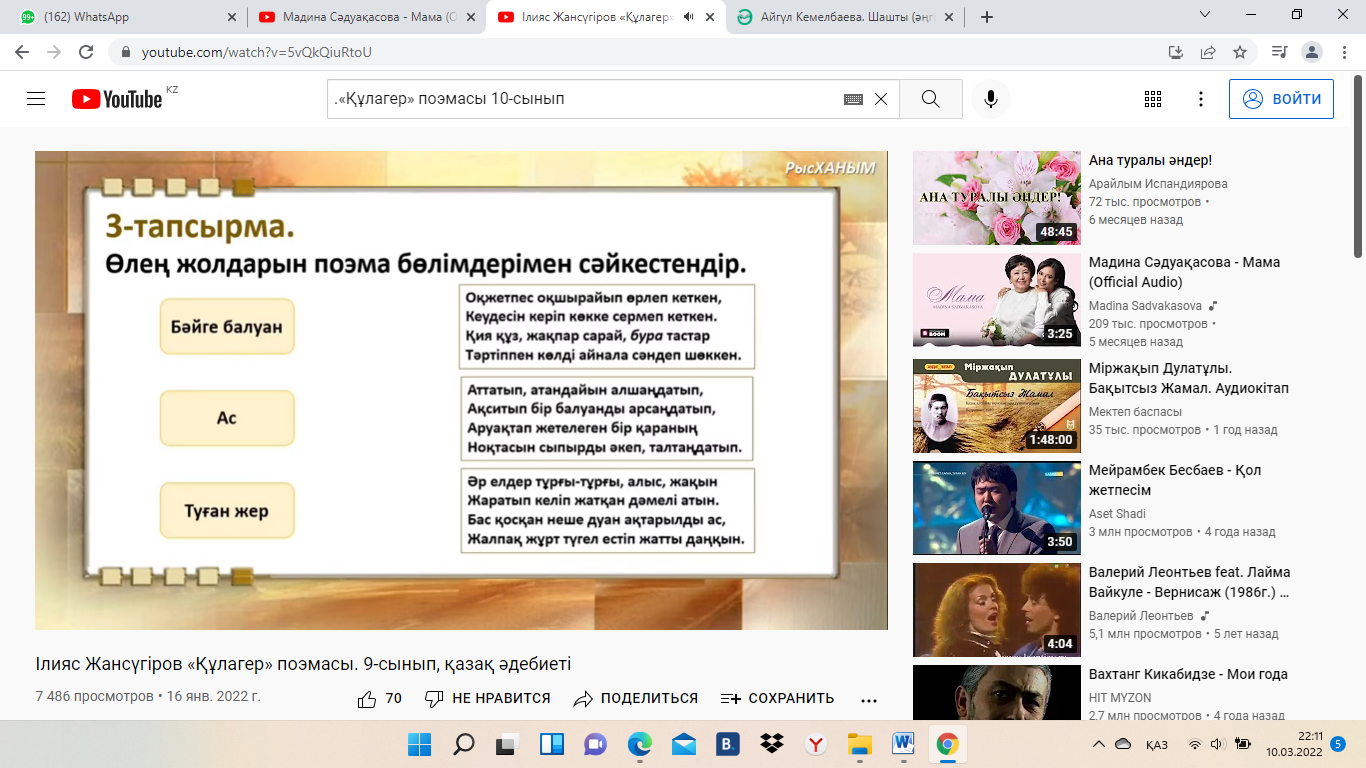Open File Explorer from the taskbar
Screen dimensions: 1366x768
click(x=860, y=744)
